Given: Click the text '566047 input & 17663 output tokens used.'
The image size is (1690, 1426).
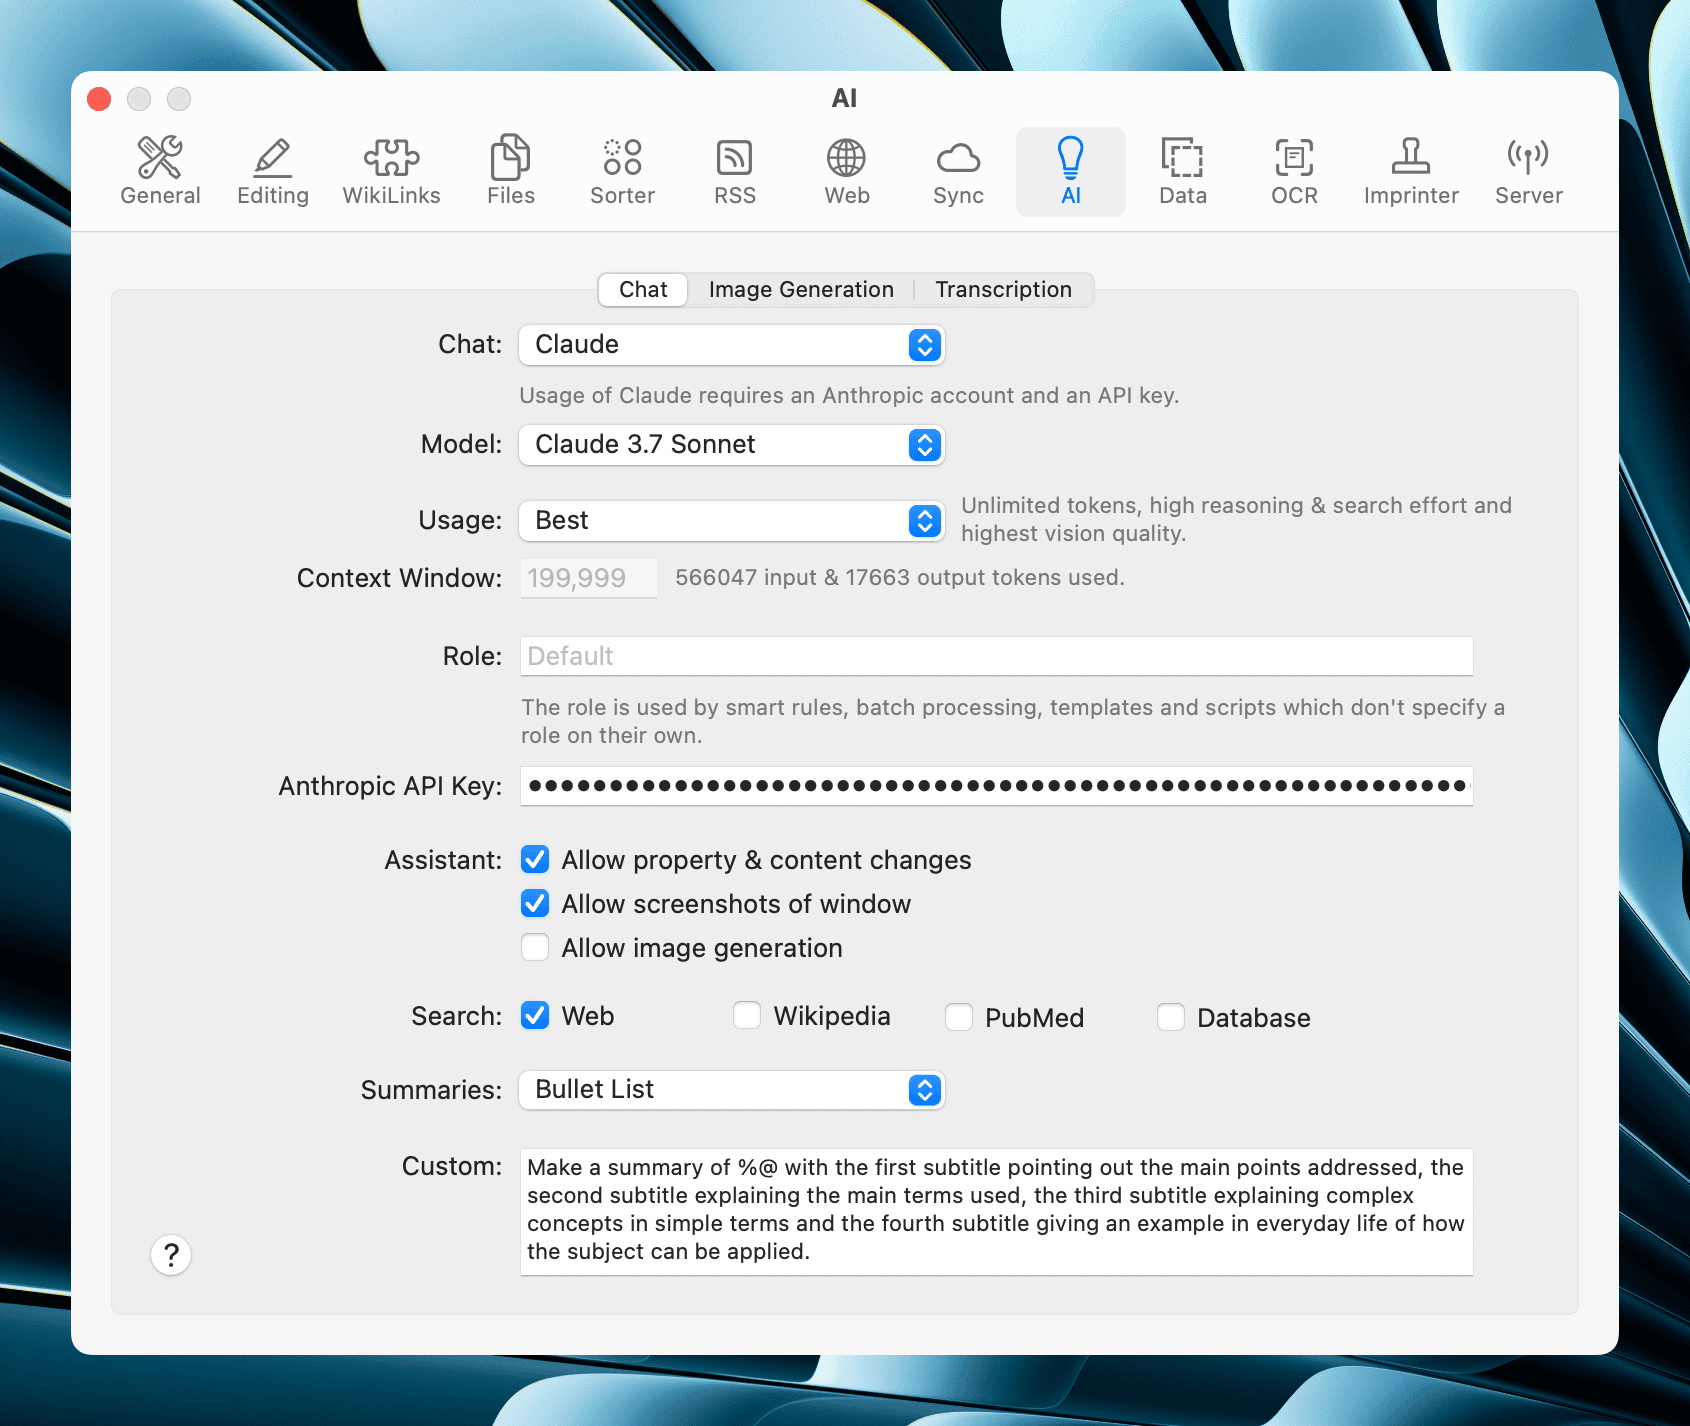Looking at the screenshot, I should point(900,578).
